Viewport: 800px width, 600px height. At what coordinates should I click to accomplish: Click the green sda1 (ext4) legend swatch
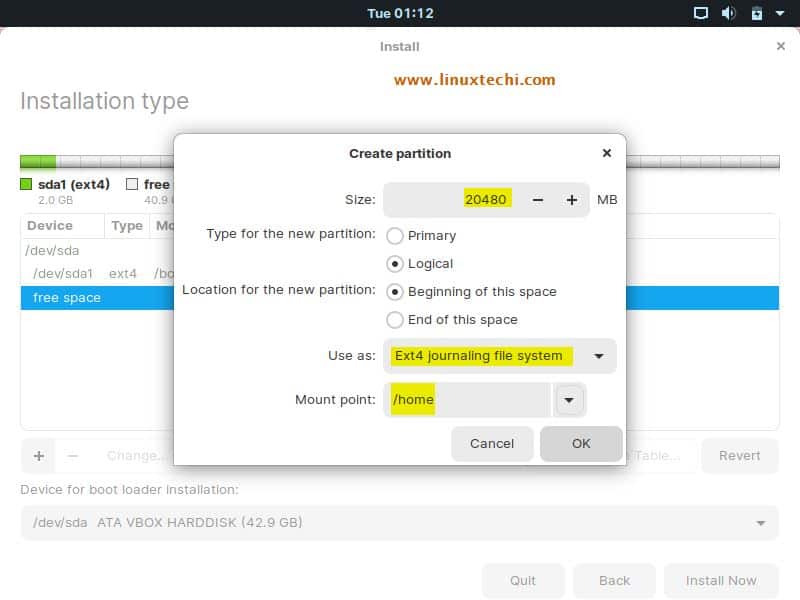[x=26, y=184]
